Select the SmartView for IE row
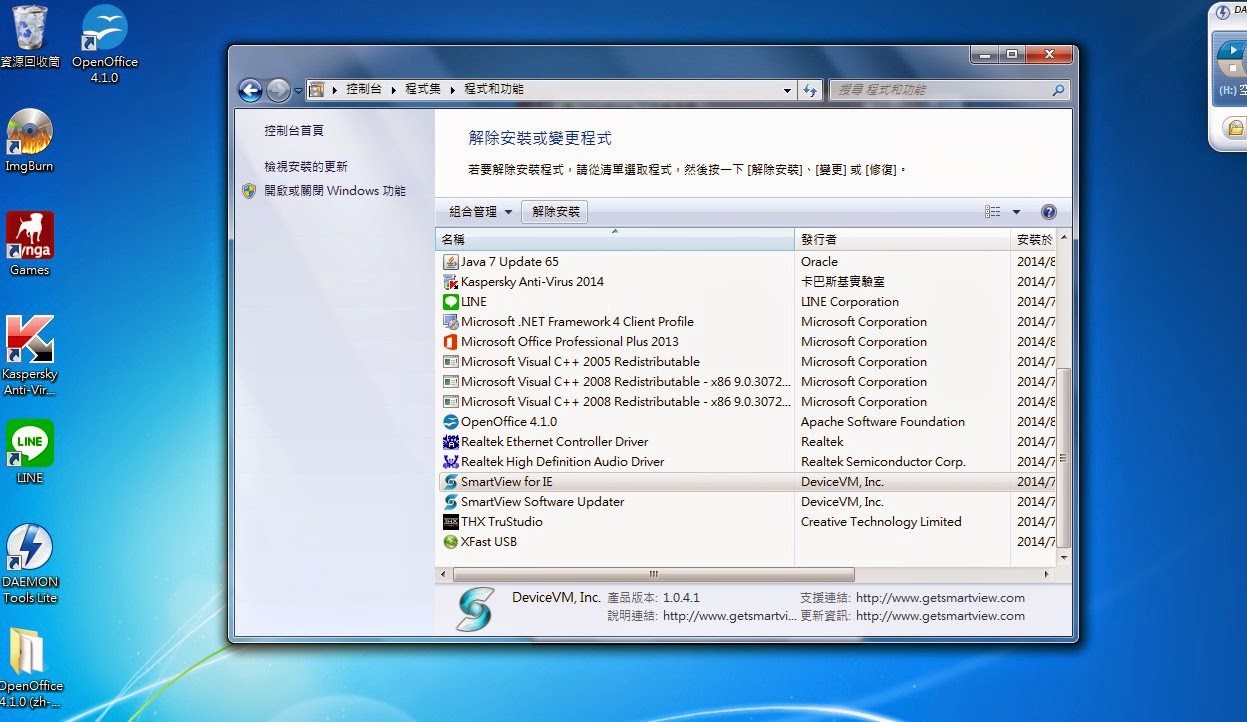The image size is (1247, 722). coord(746,482)
